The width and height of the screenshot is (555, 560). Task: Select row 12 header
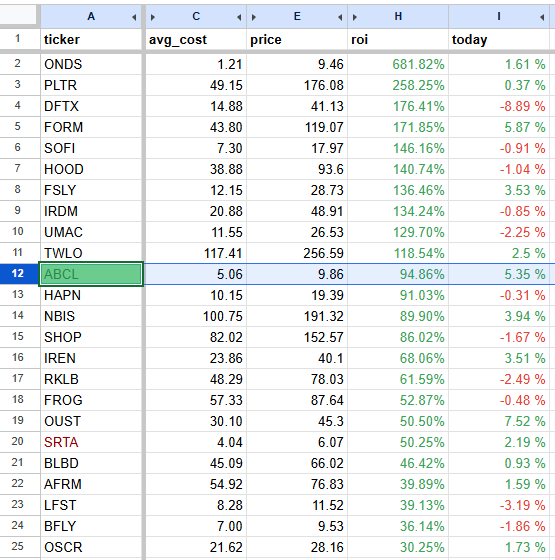[x=18, y=274]
